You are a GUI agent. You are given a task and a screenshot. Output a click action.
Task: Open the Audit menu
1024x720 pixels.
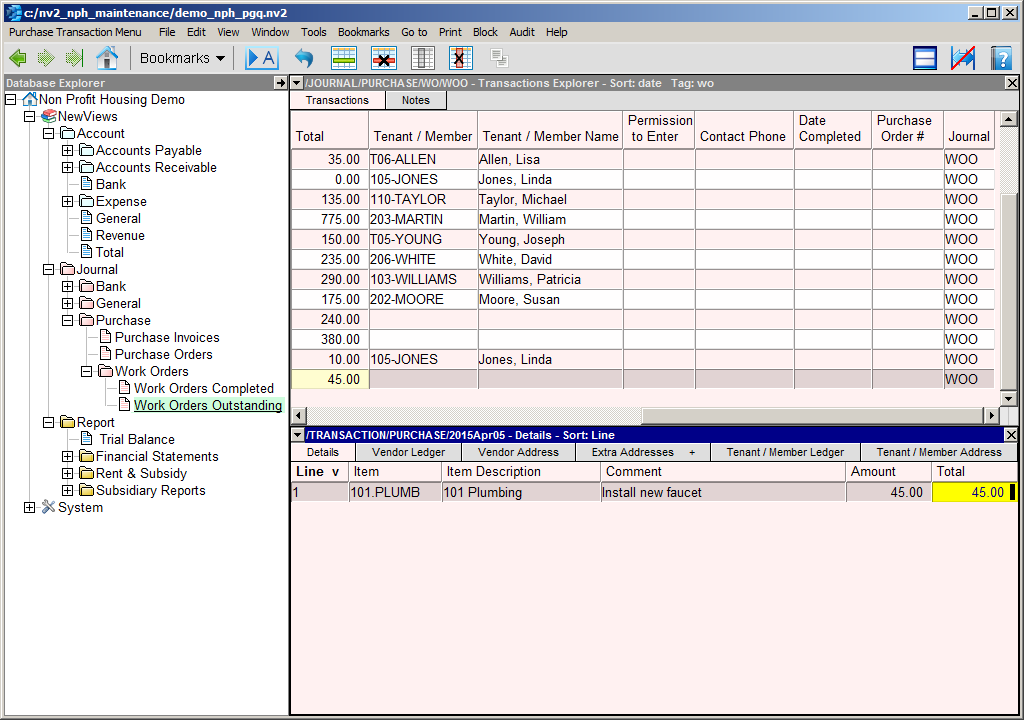[522, 32]
